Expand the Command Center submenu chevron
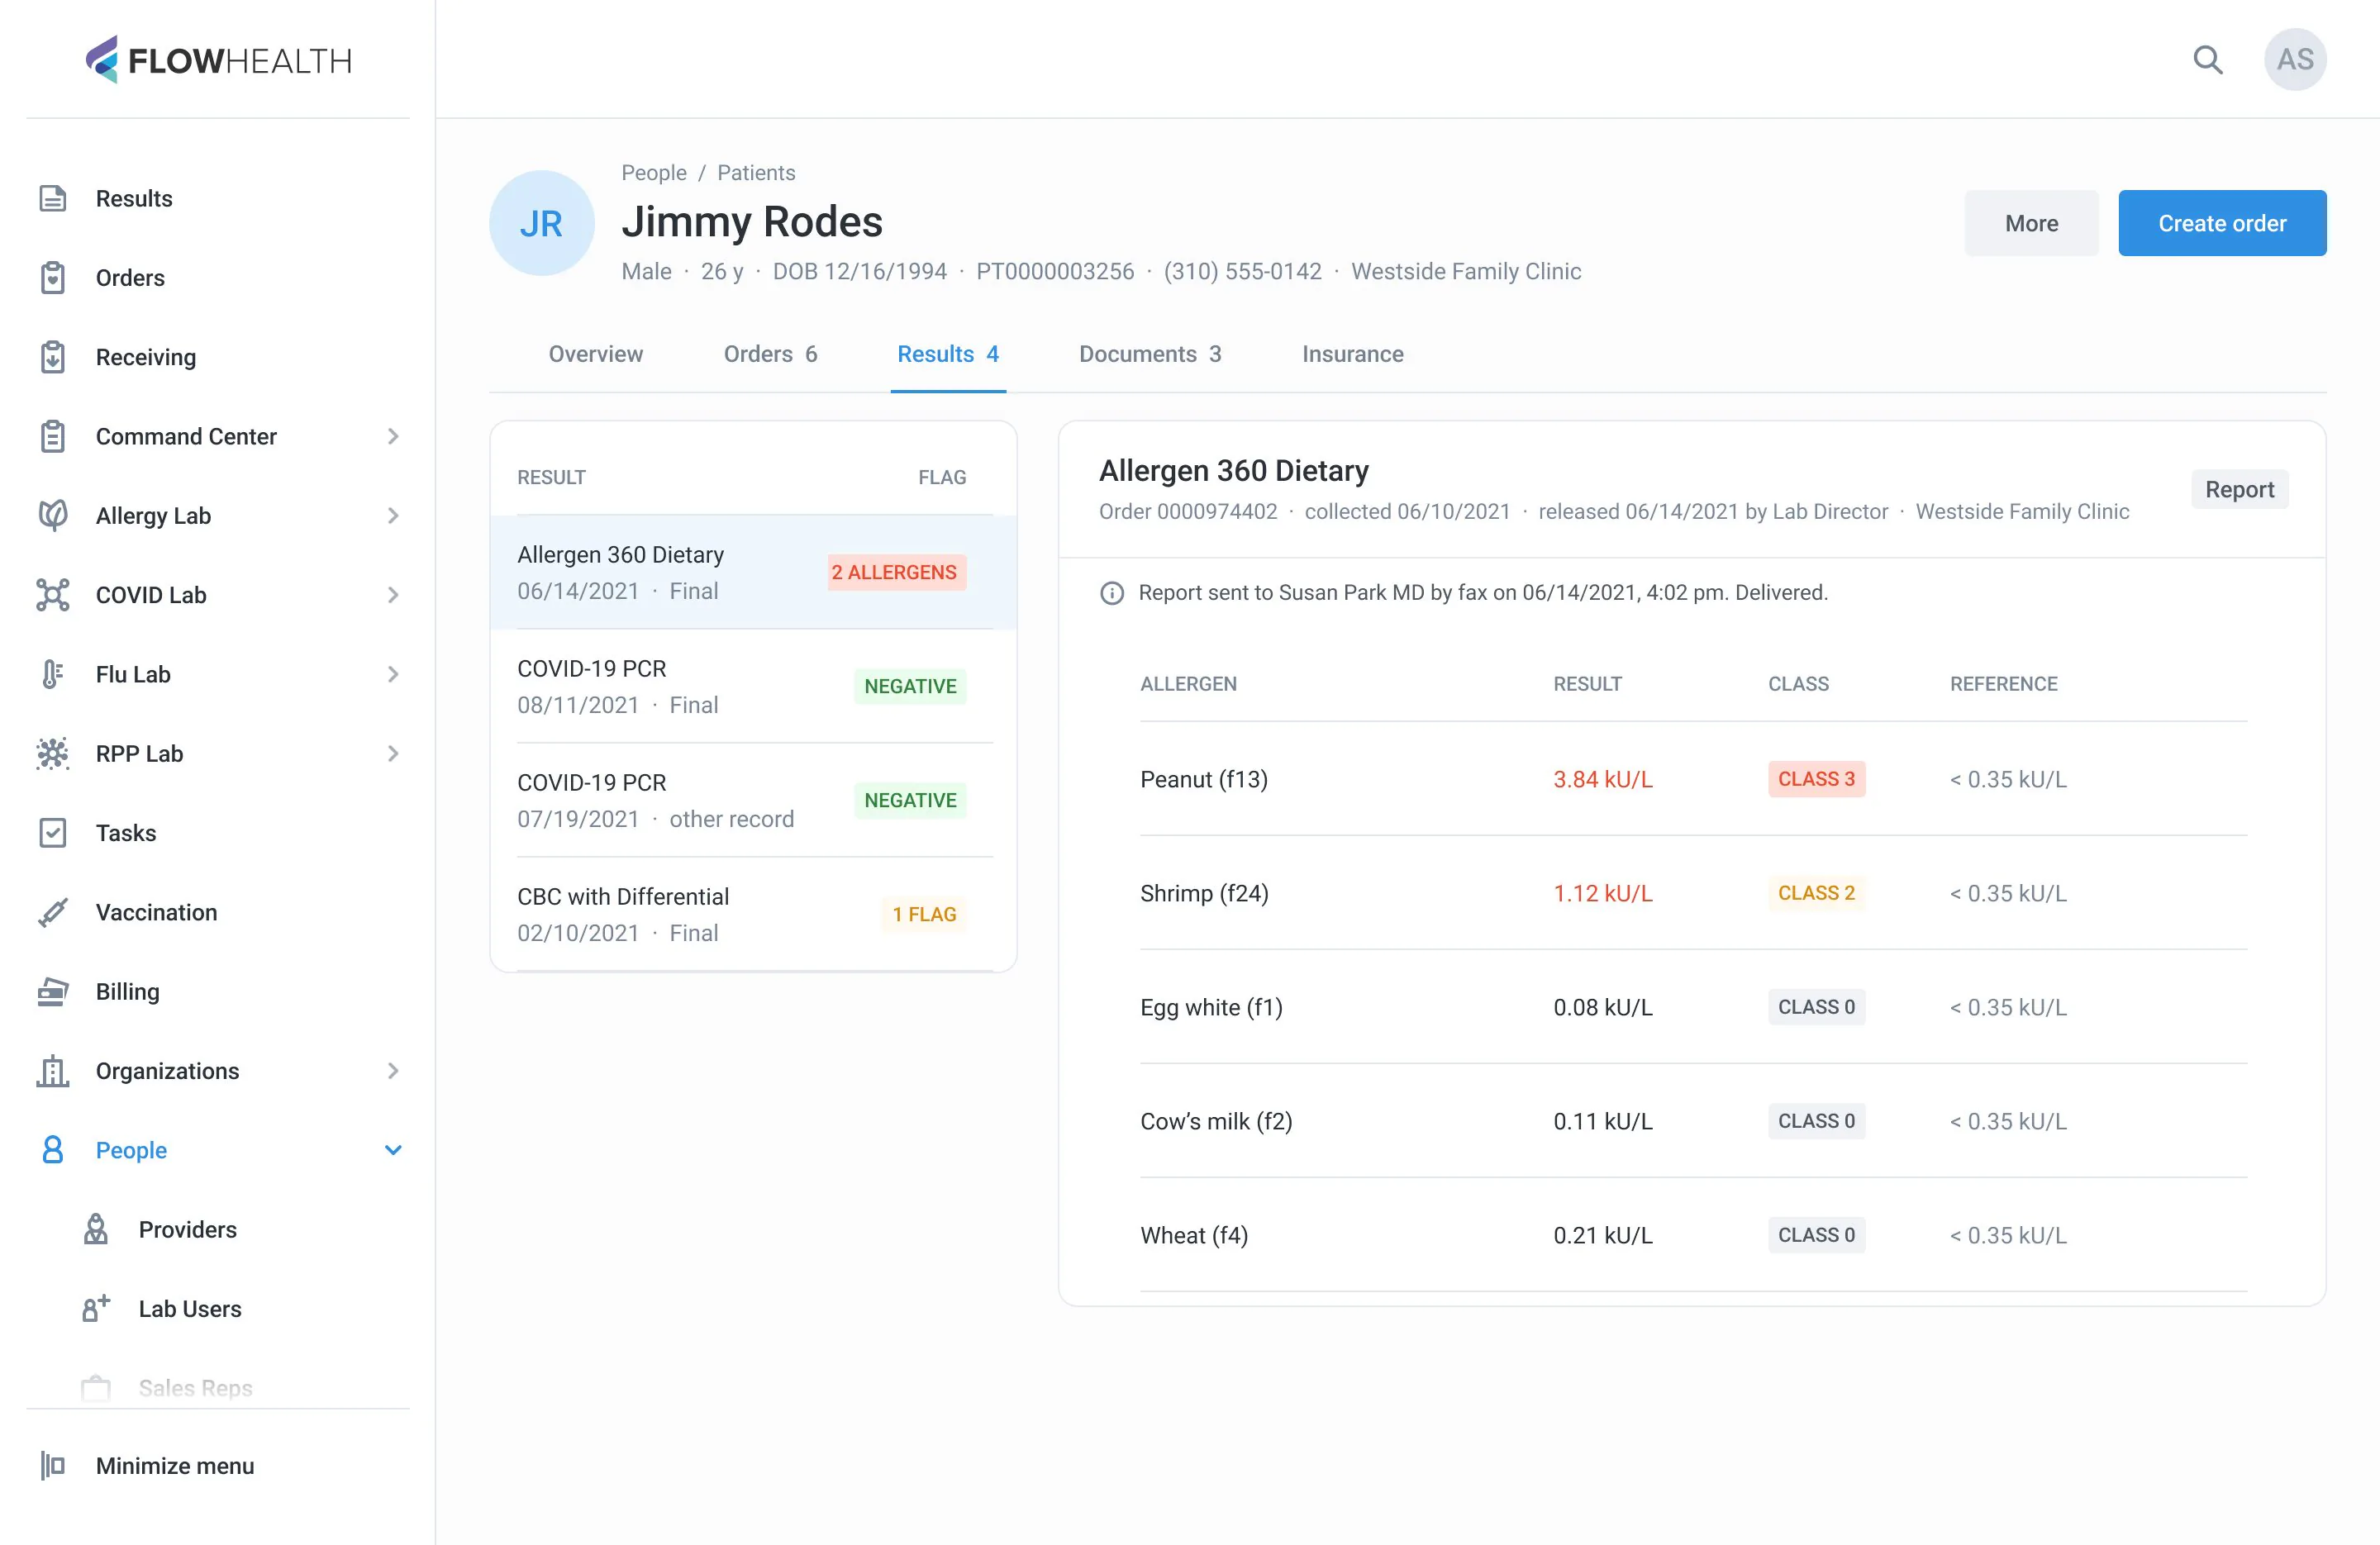2380x1545 pixels. [x=393, y=436]
